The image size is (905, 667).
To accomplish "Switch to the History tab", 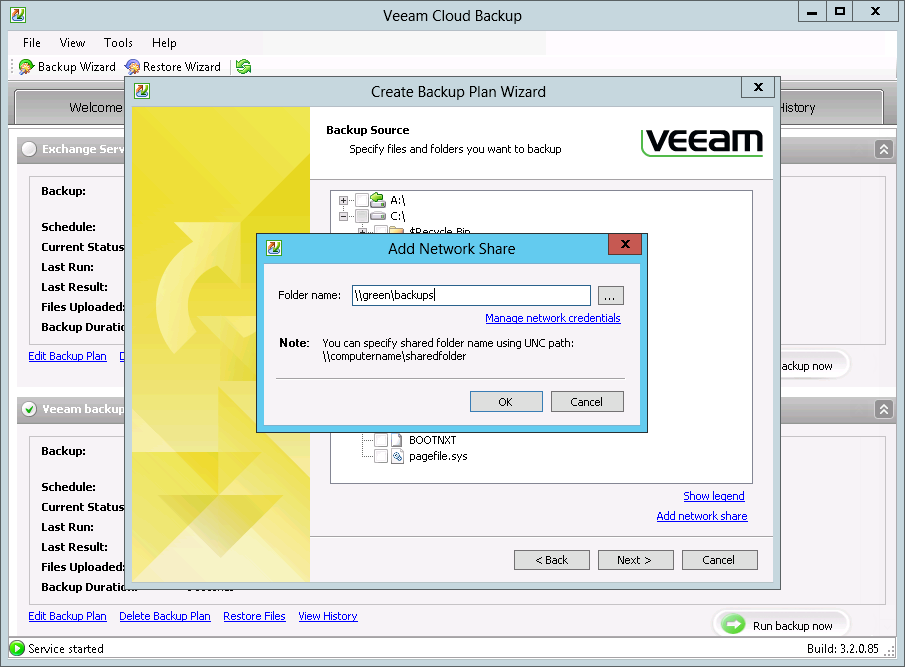I will (x=831, y=107).
